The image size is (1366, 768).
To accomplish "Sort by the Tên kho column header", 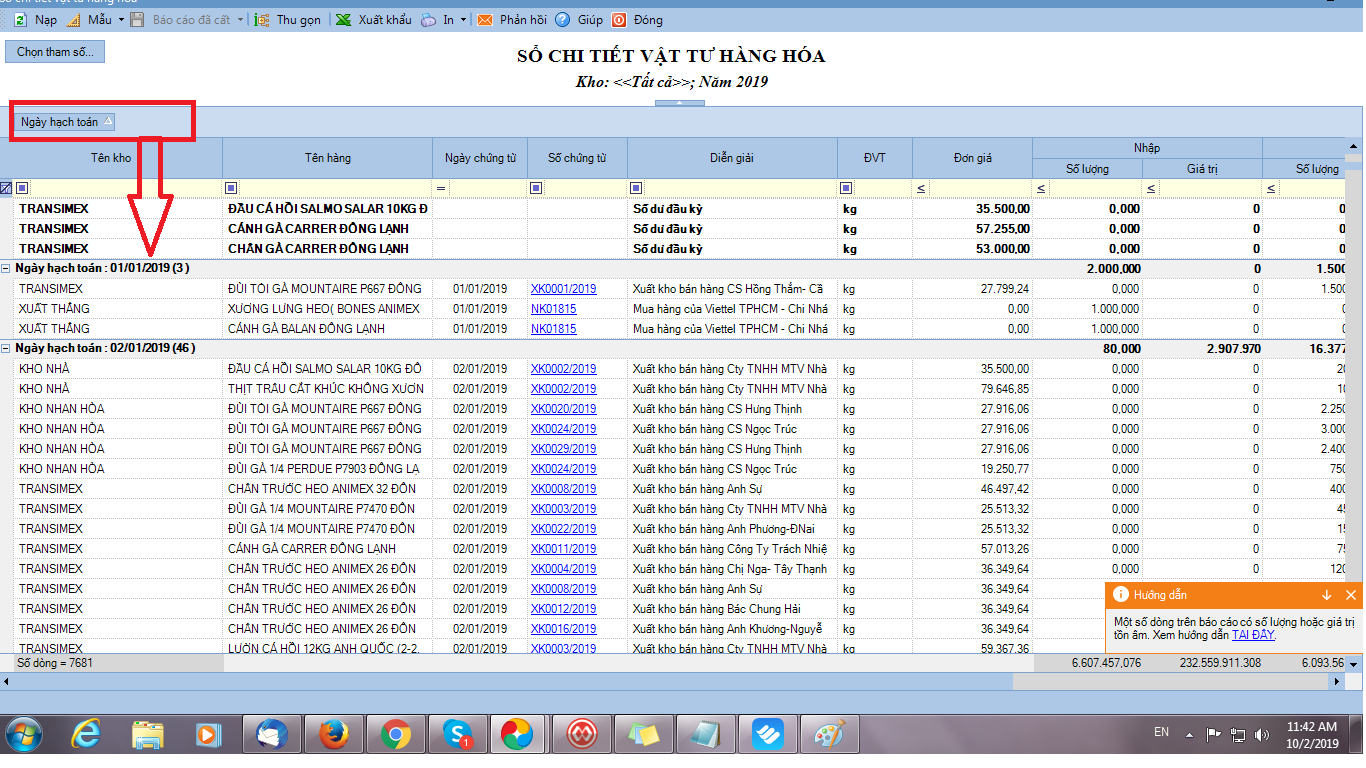I will pos(111,158).
